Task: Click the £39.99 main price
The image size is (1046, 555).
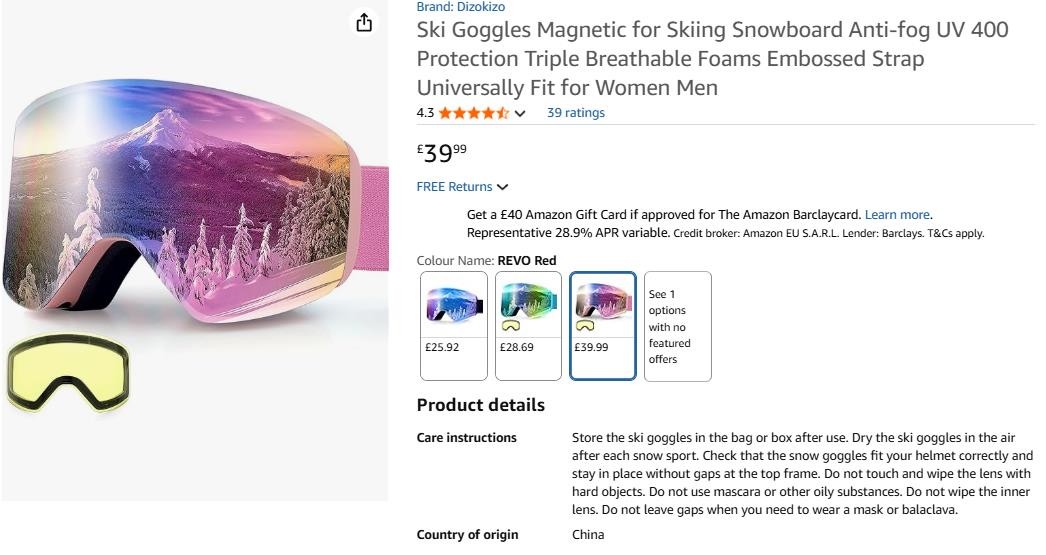Action: pos(441,152)
